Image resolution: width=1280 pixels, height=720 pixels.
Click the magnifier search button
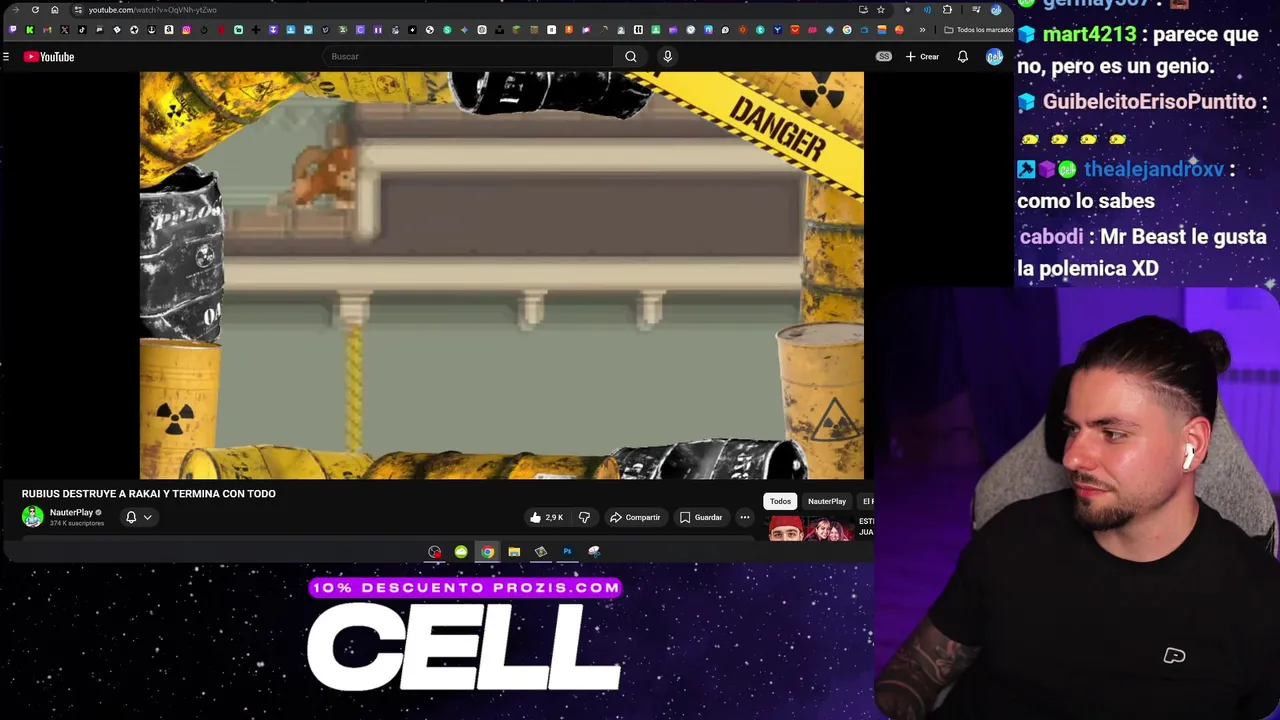point(631,57)
